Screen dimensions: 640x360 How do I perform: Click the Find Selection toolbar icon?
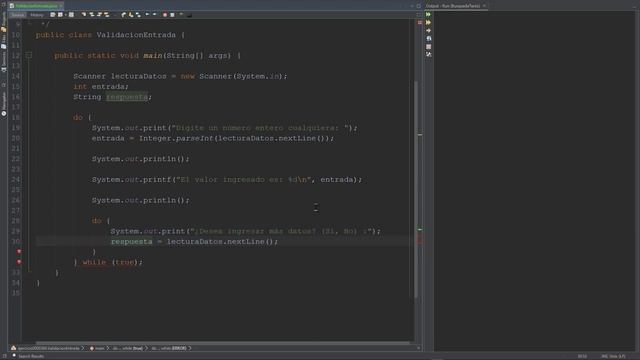point(84,15)
